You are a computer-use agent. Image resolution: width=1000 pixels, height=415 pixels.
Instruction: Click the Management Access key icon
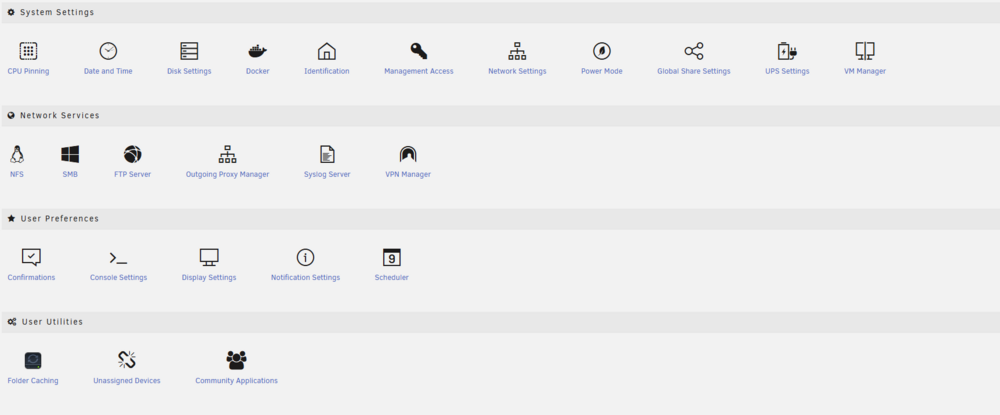click(418, 51)
